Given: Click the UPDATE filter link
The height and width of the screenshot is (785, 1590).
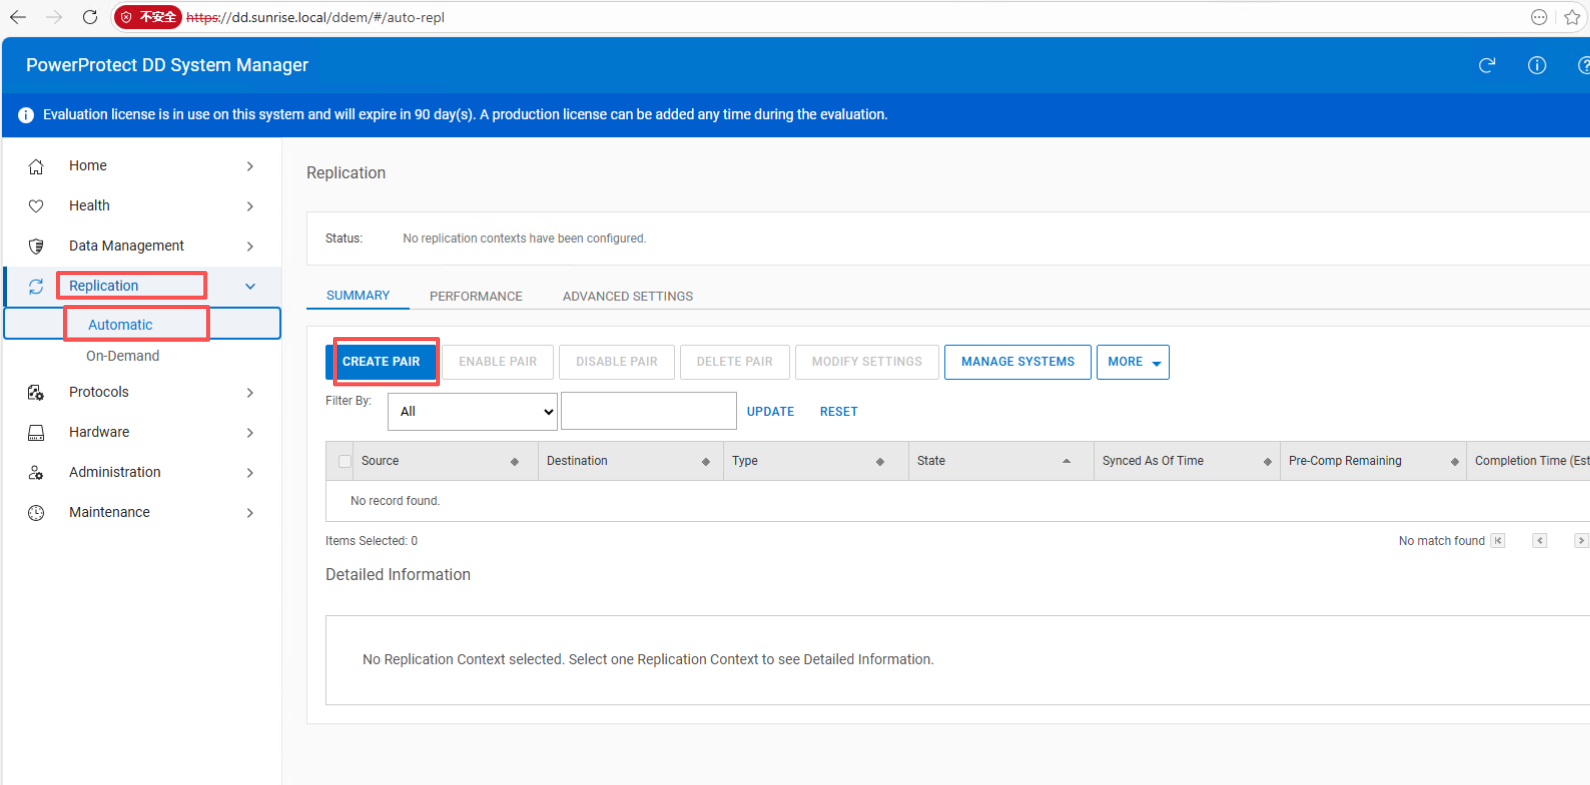Looking at the screenshot, I should point(770,411).
